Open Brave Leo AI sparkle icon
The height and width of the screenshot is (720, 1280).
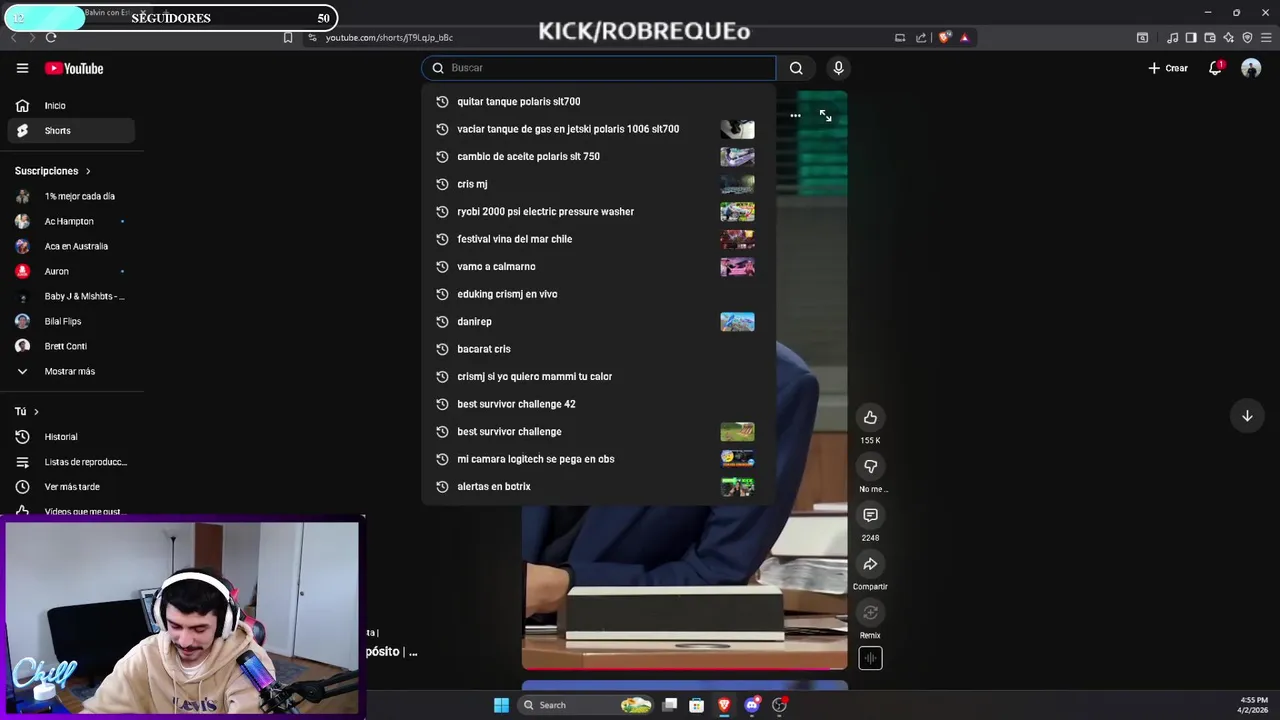(x=1228, y=38)
